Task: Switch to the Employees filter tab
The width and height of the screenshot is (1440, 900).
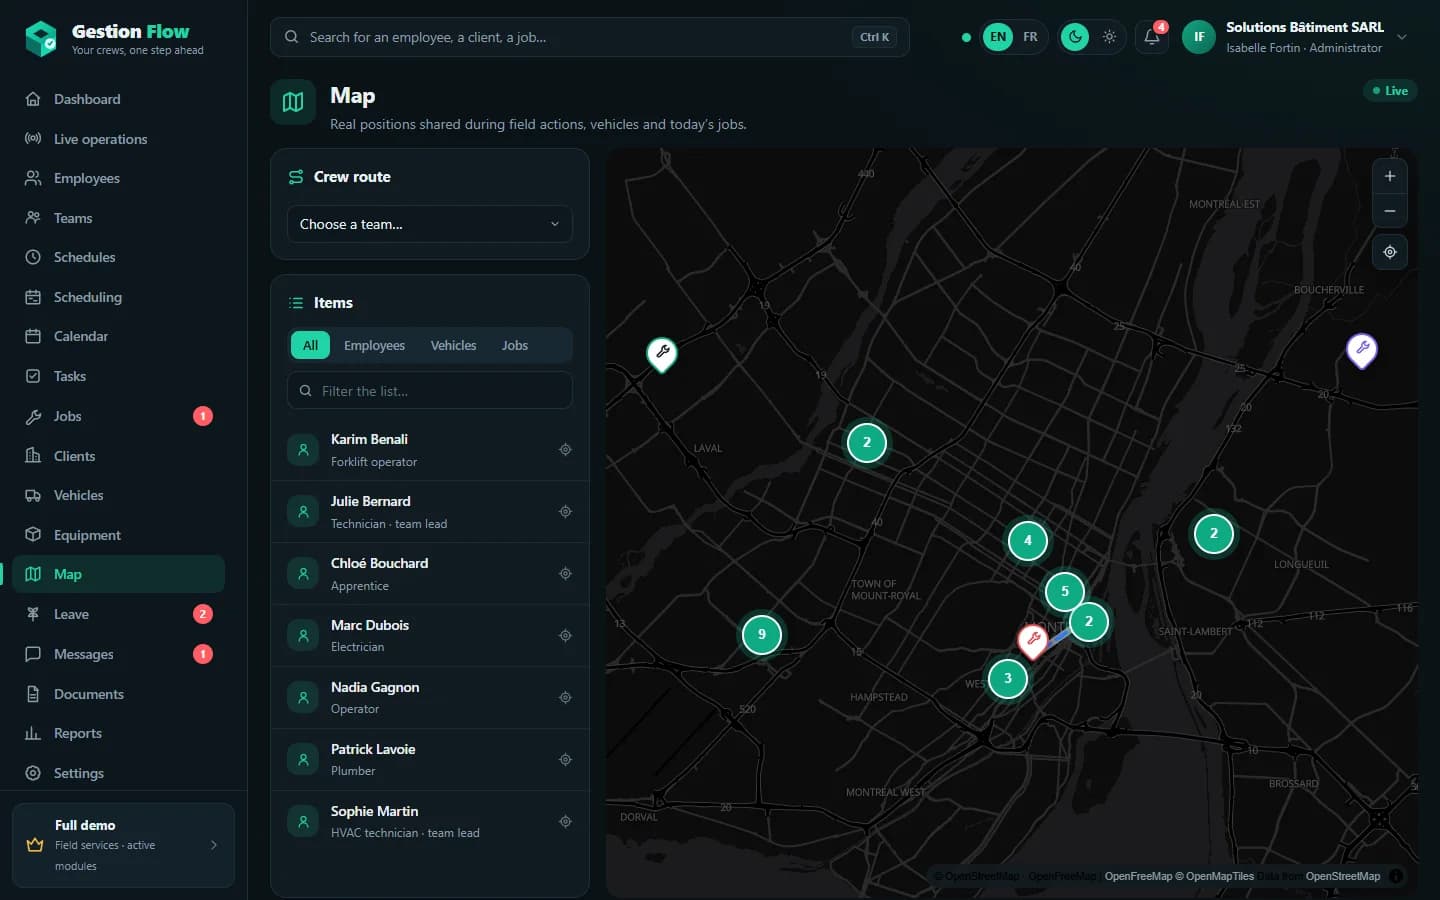Action: (x=374, y=345)
